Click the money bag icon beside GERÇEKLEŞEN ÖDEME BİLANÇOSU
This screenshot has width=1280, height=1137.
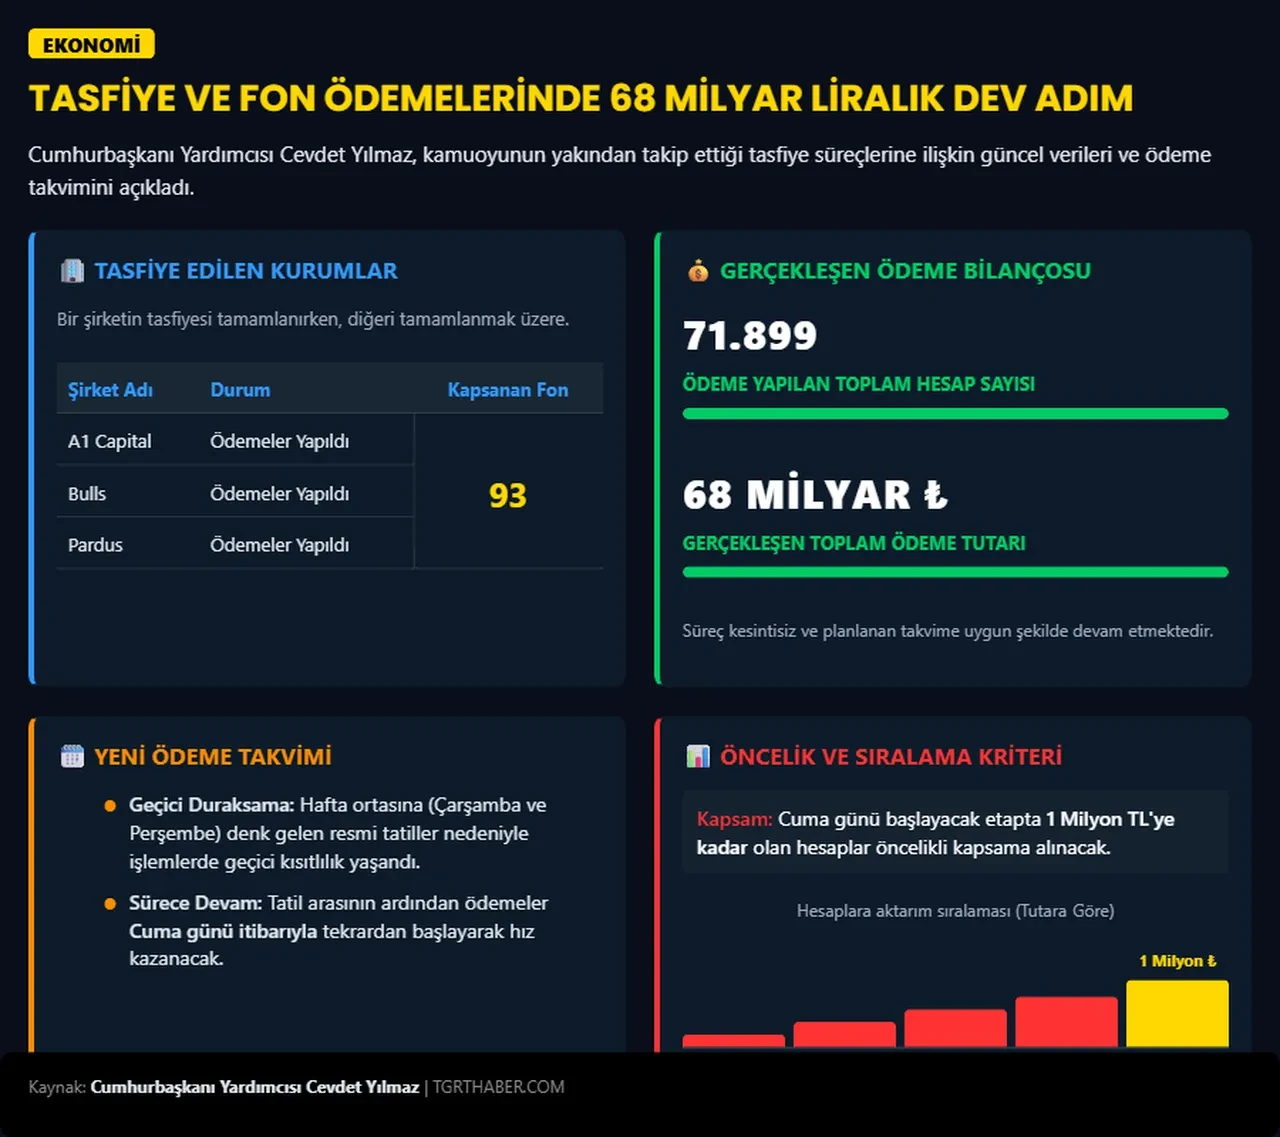(x=698, y=271)
